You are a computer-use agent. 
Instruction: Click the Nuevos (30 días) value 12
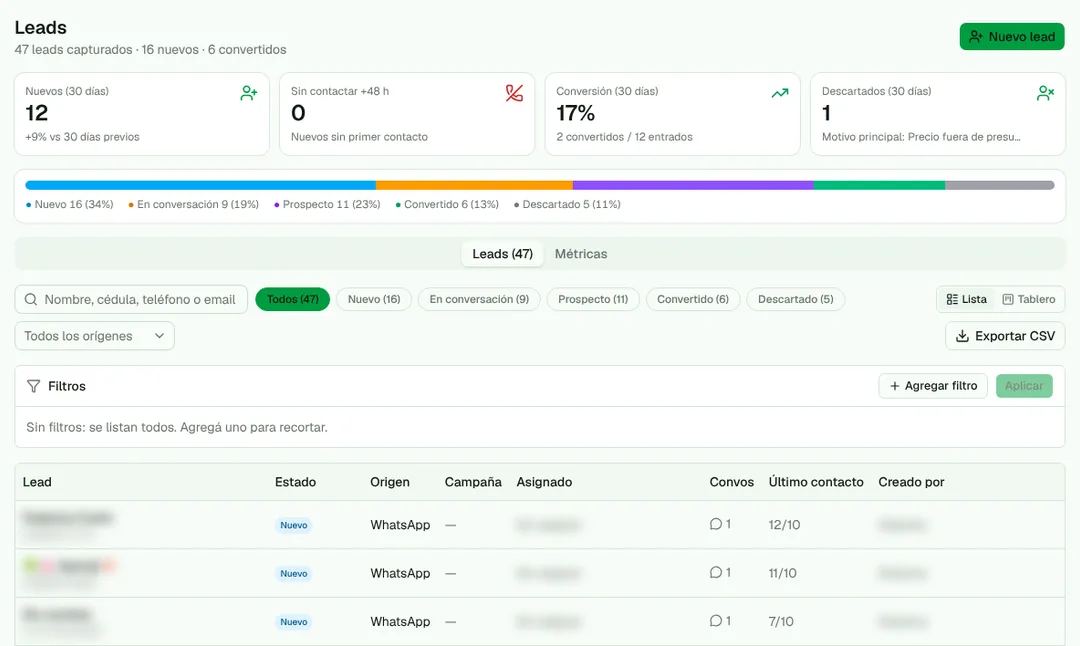point(37,113)
